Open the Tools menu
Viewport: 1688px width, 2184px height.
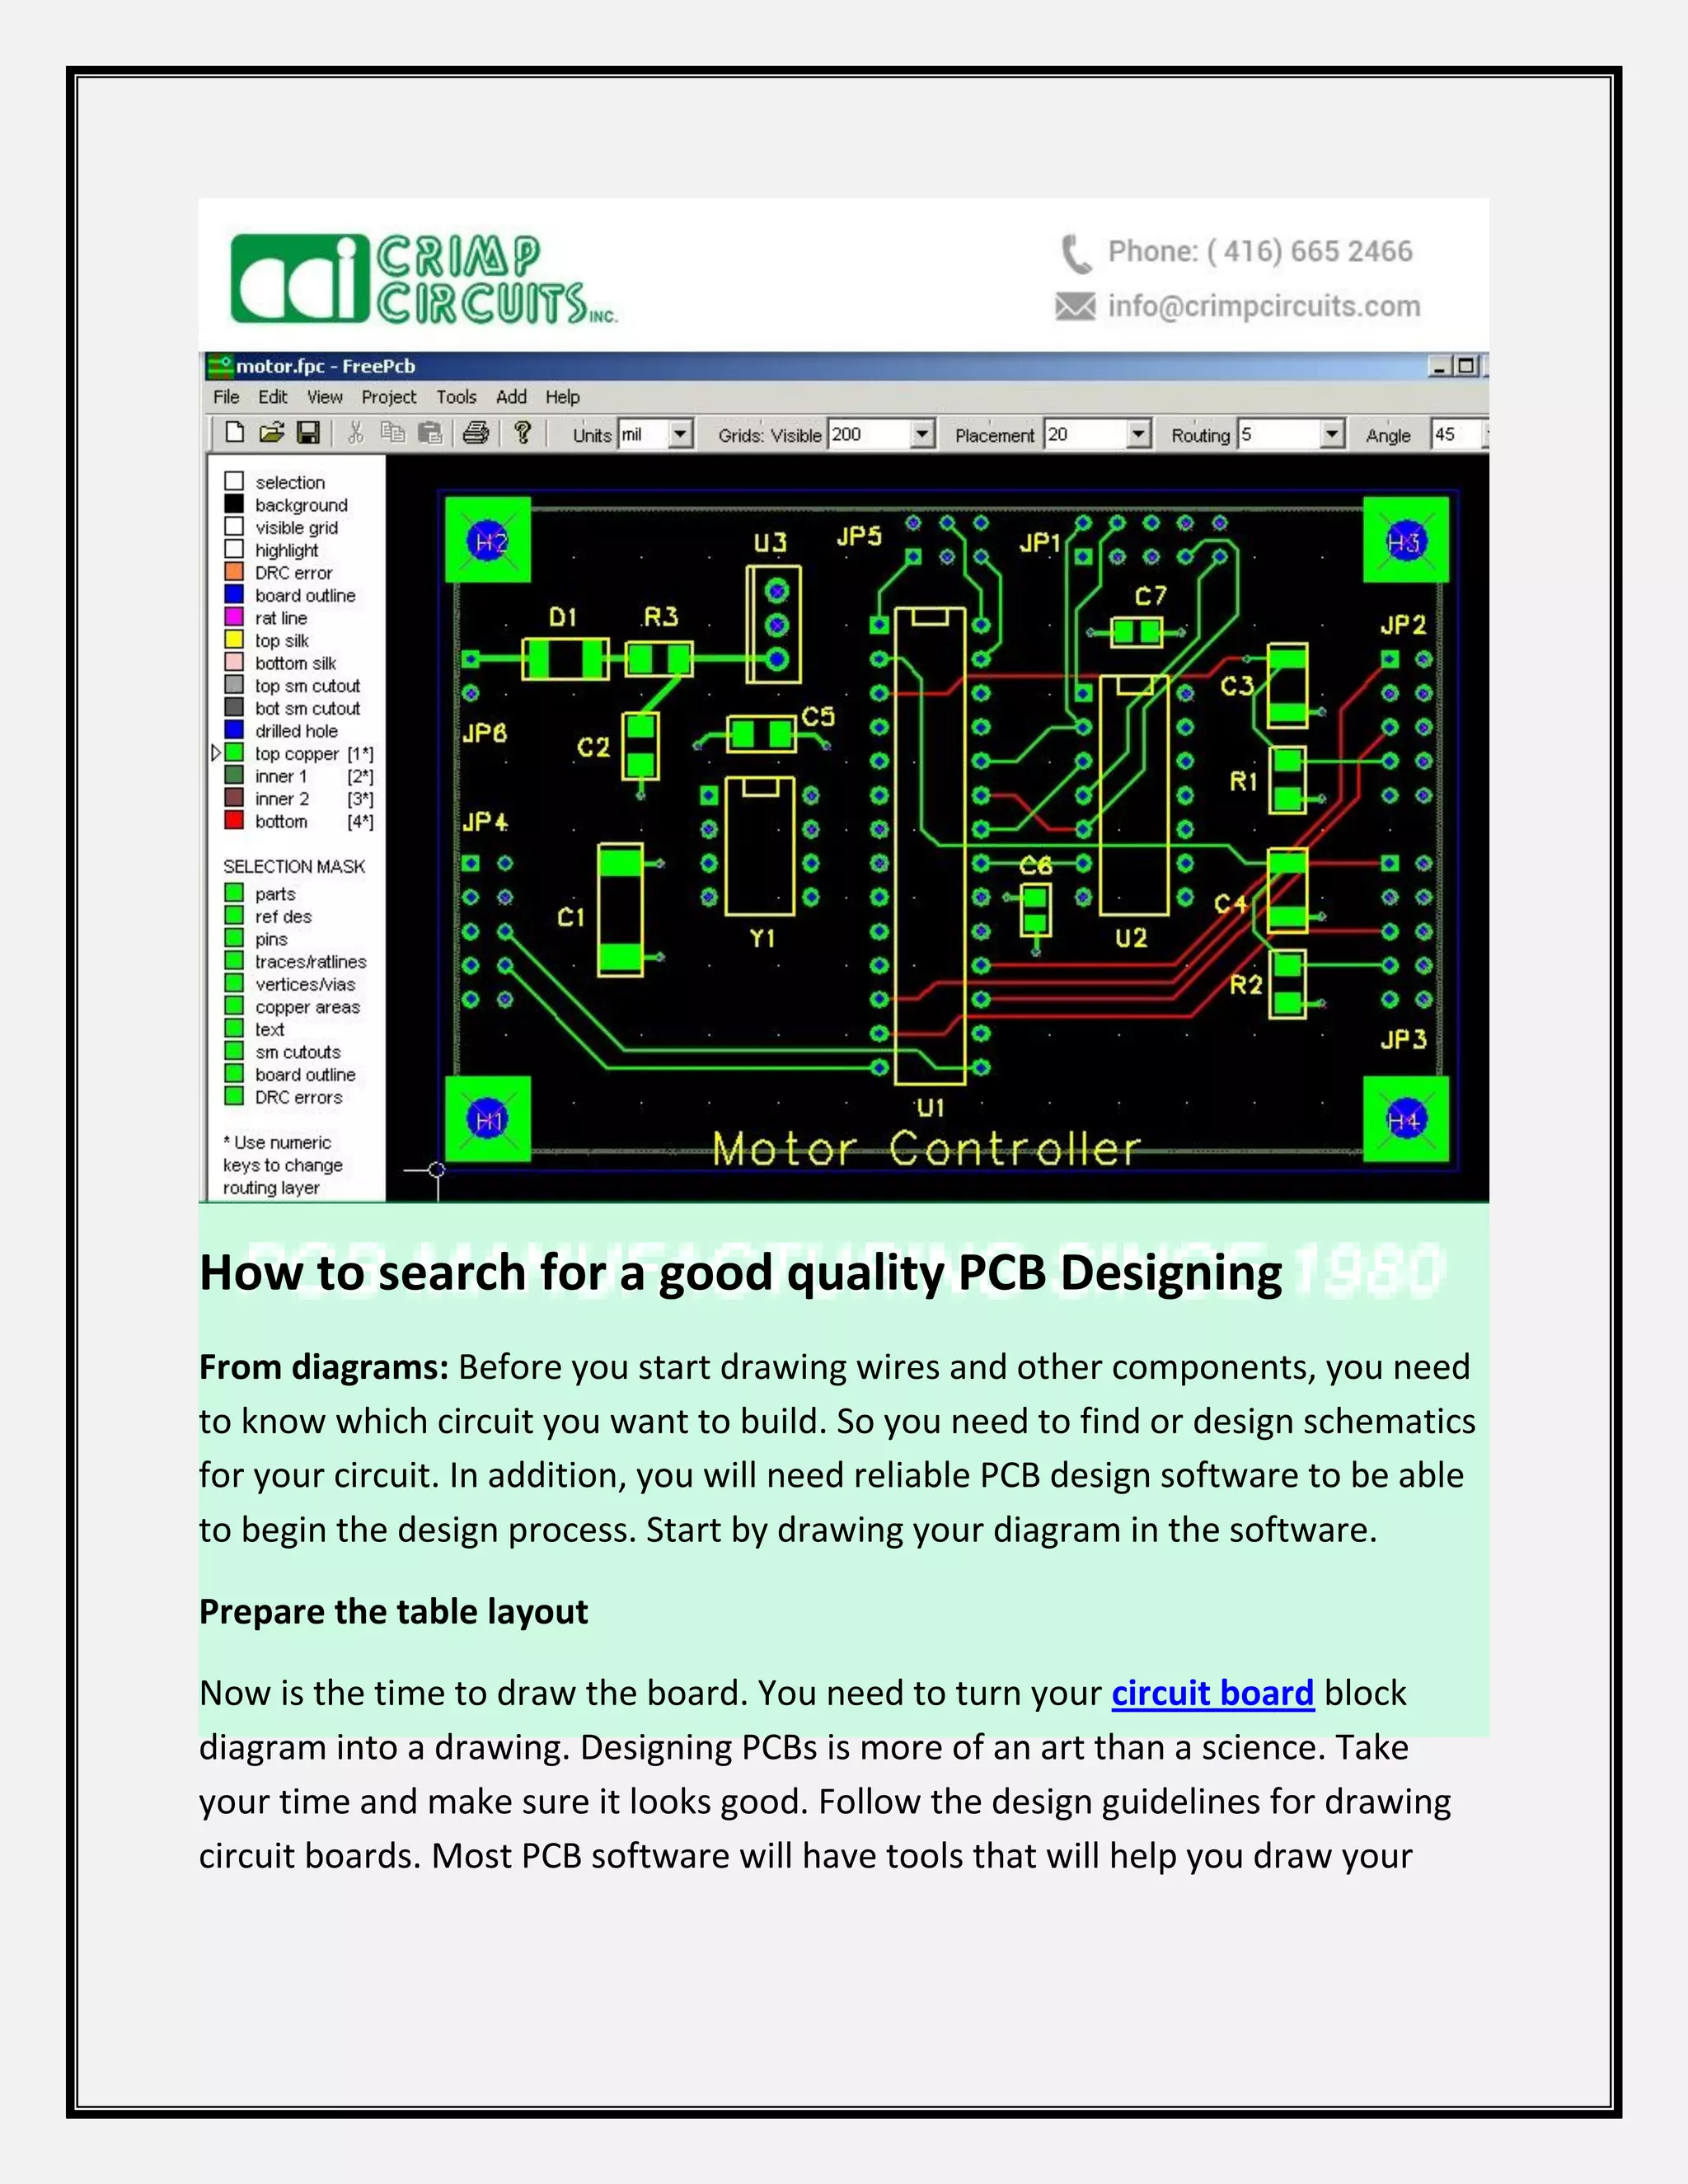(456, 397)
